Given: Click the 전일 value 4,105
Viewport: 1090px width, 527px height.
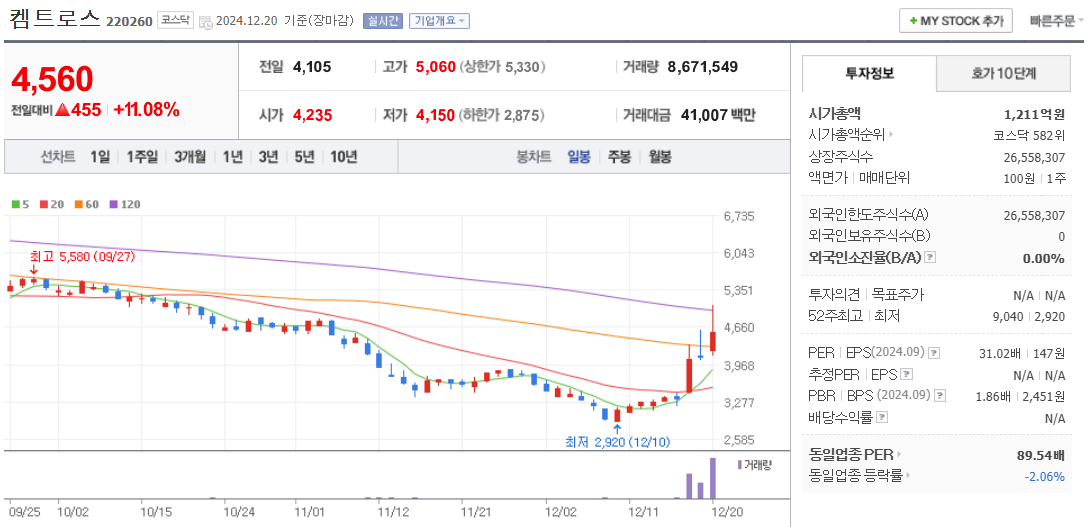Looking at the screenshot, I should click(x=312, y=67).
